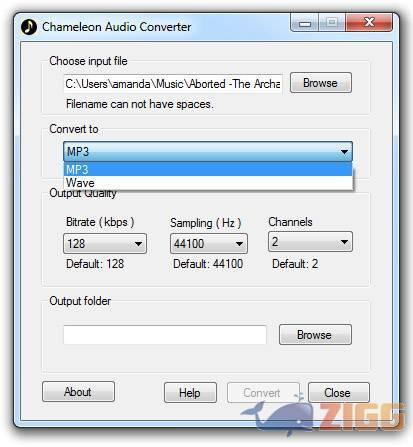This screenshot has height=447, width=413.
Task: Collapse the Convert to dropdown arrow
Action: pyautogui.click(x=344, y=152)
